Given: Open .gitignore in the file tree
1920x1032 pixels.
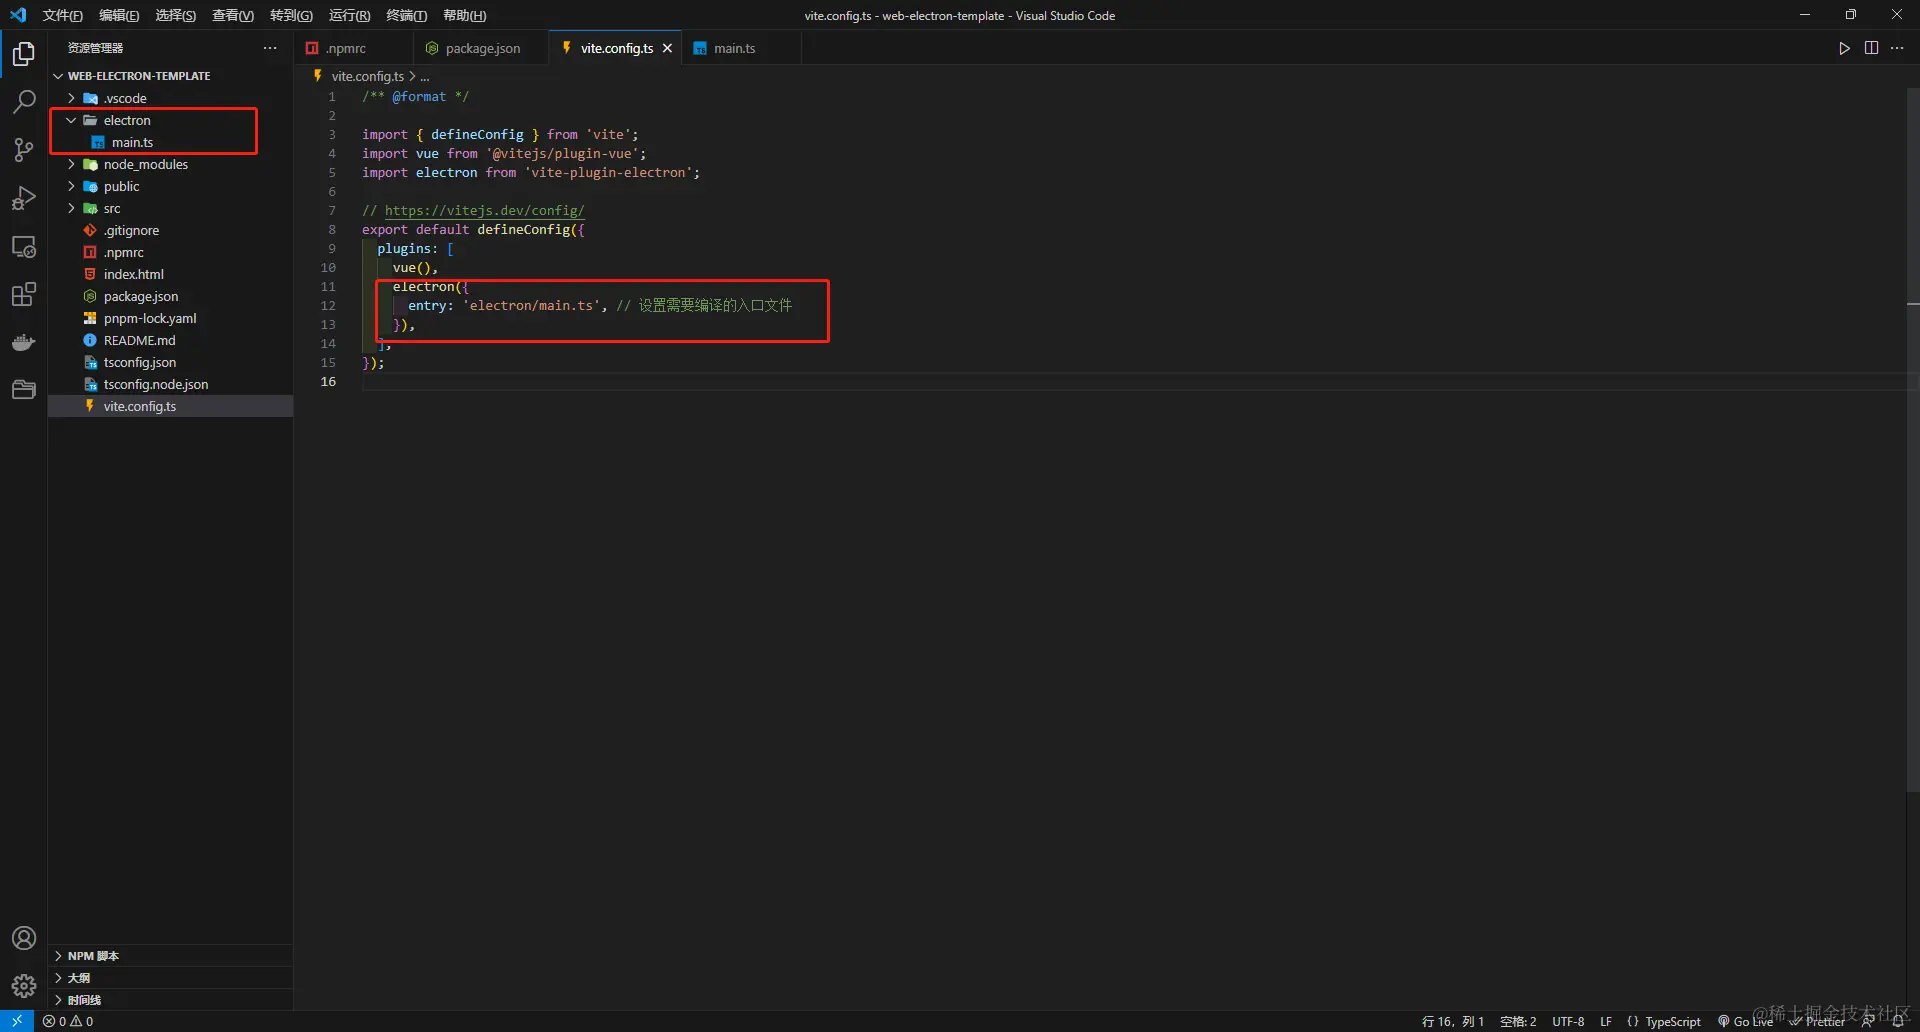Looking at the screenshot, I should coord(170,230).
